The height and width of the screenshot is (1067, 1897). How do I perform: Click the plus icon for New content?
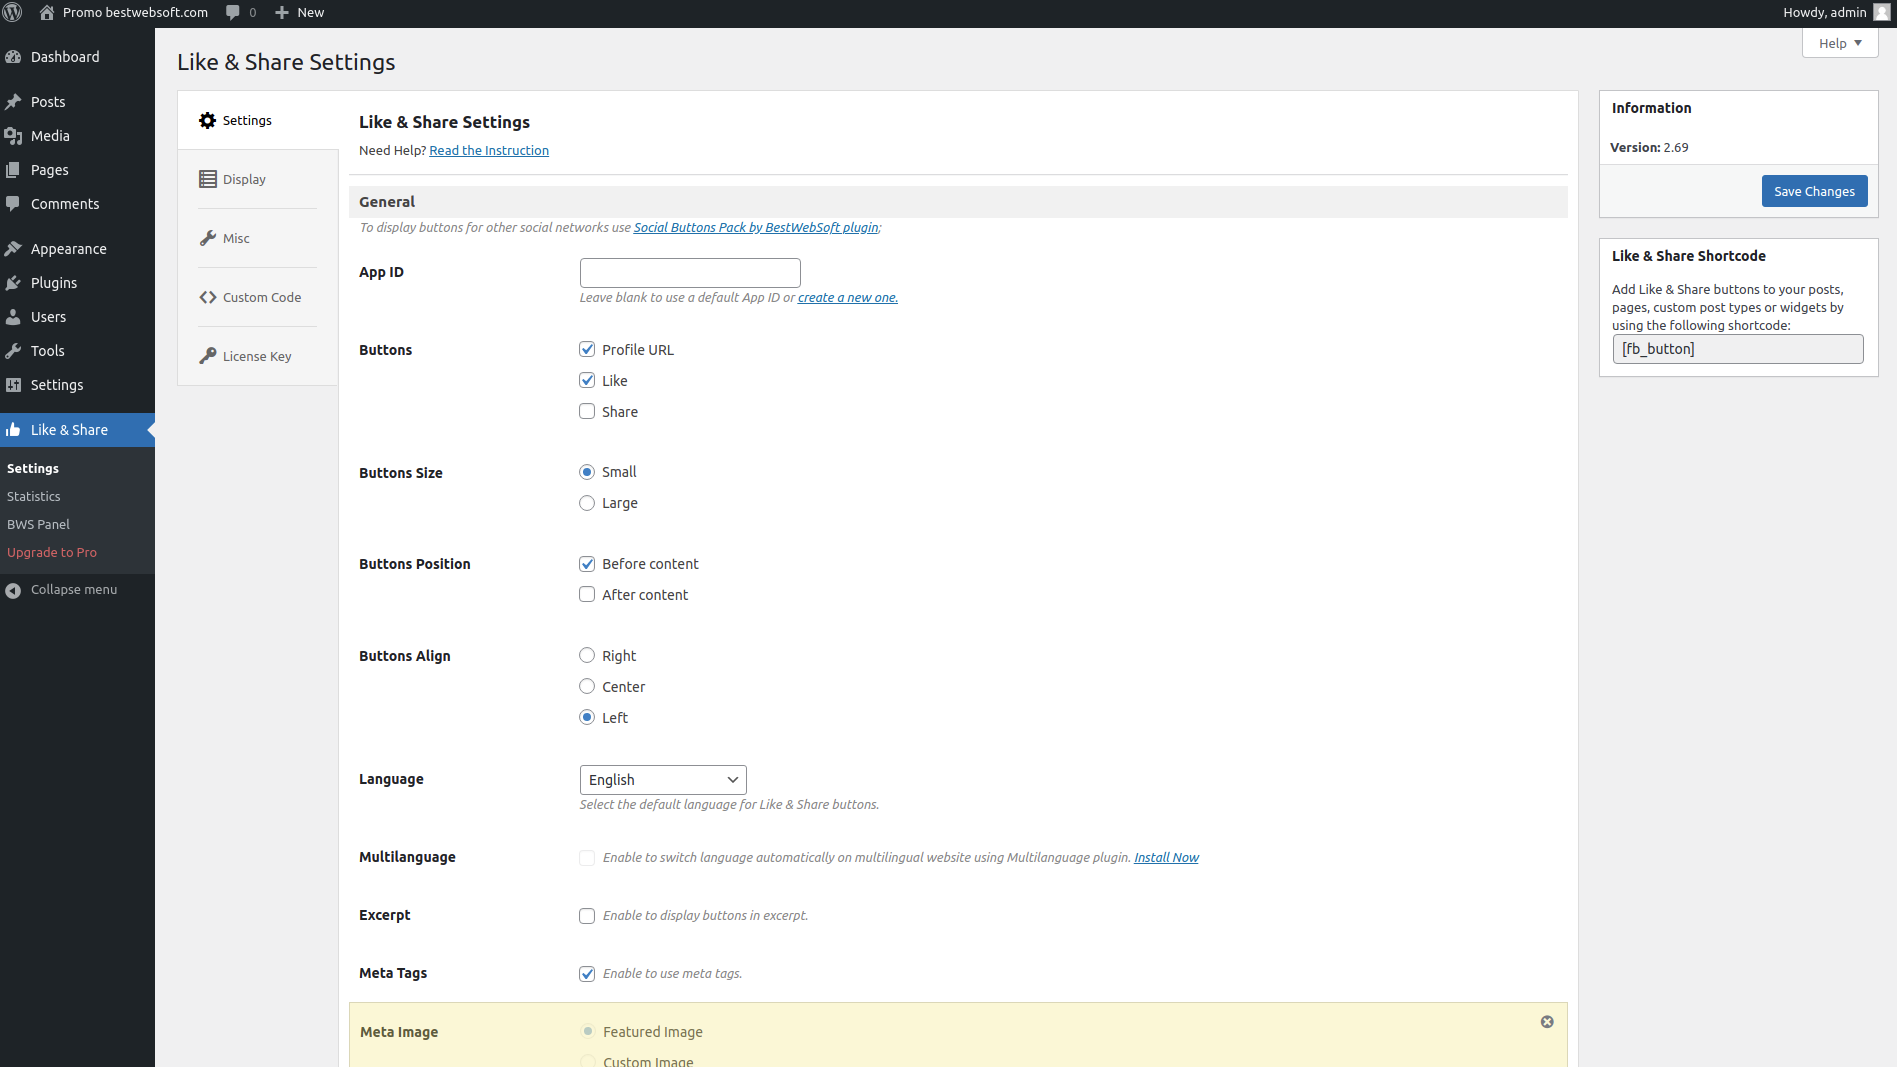point(282,13)
